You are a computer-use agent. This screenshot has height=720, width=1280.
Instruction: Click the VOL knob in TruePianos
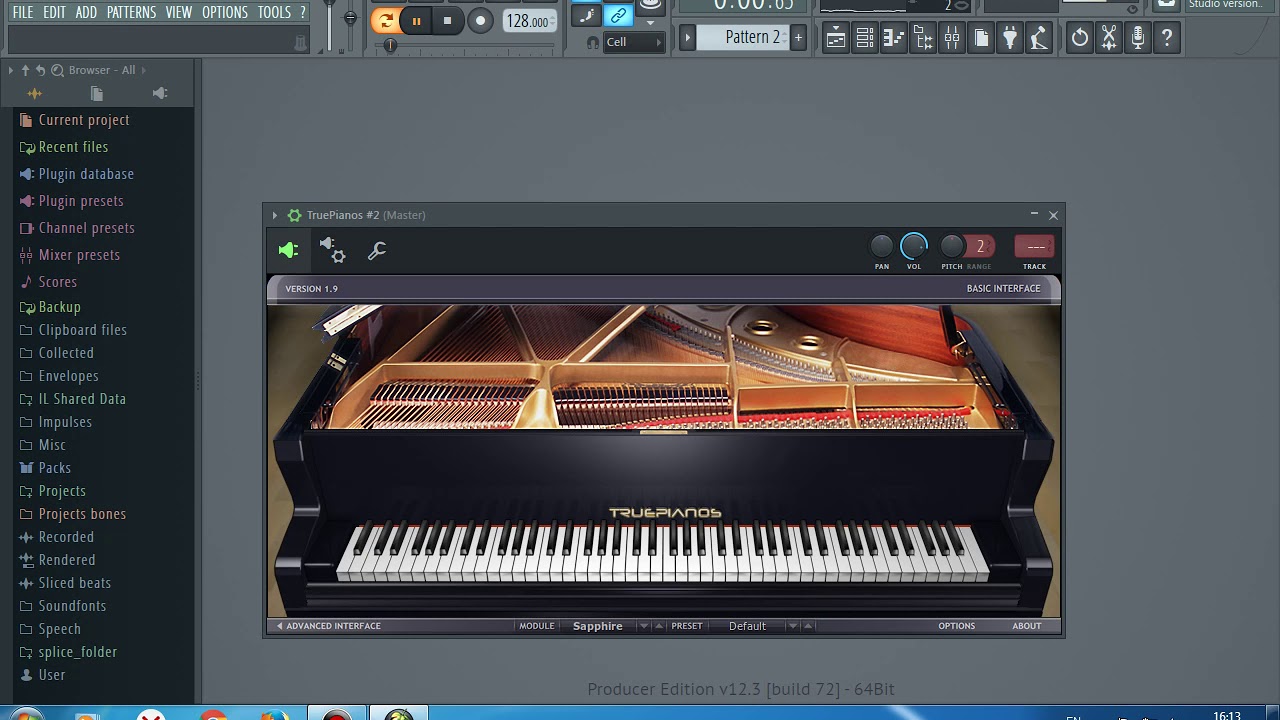(x=914, y=246)
